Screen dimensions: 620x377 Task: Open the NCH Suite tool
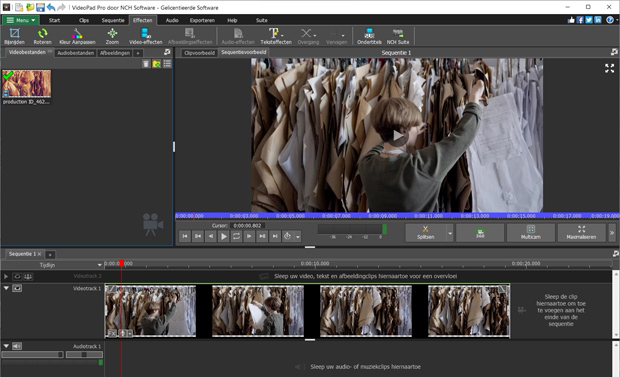[398, 36]
